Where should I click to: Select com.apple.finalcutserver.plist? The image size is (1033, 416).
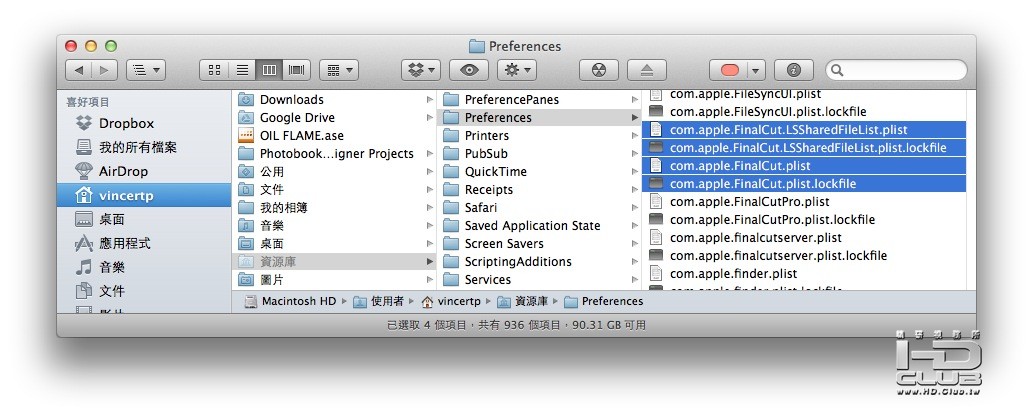pos(804,237)
